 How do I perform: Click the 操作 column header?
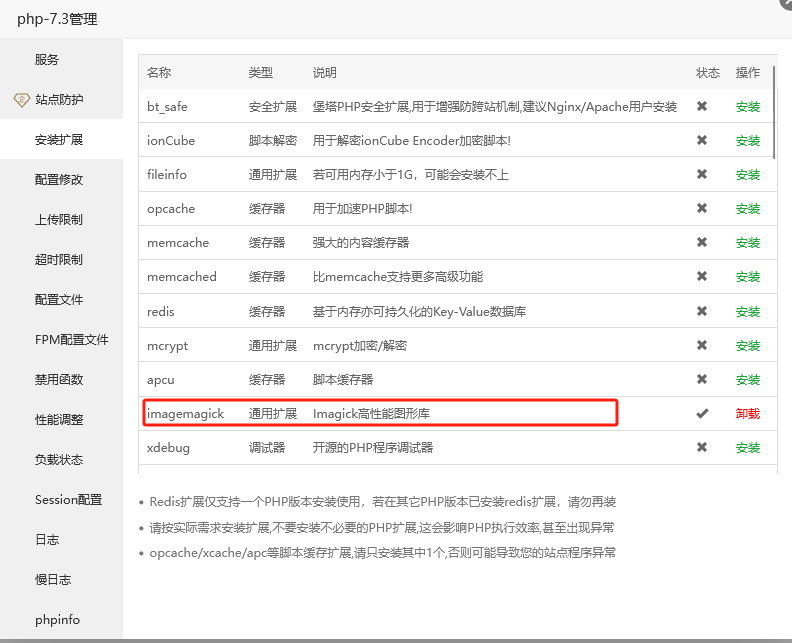click(748, 73)
